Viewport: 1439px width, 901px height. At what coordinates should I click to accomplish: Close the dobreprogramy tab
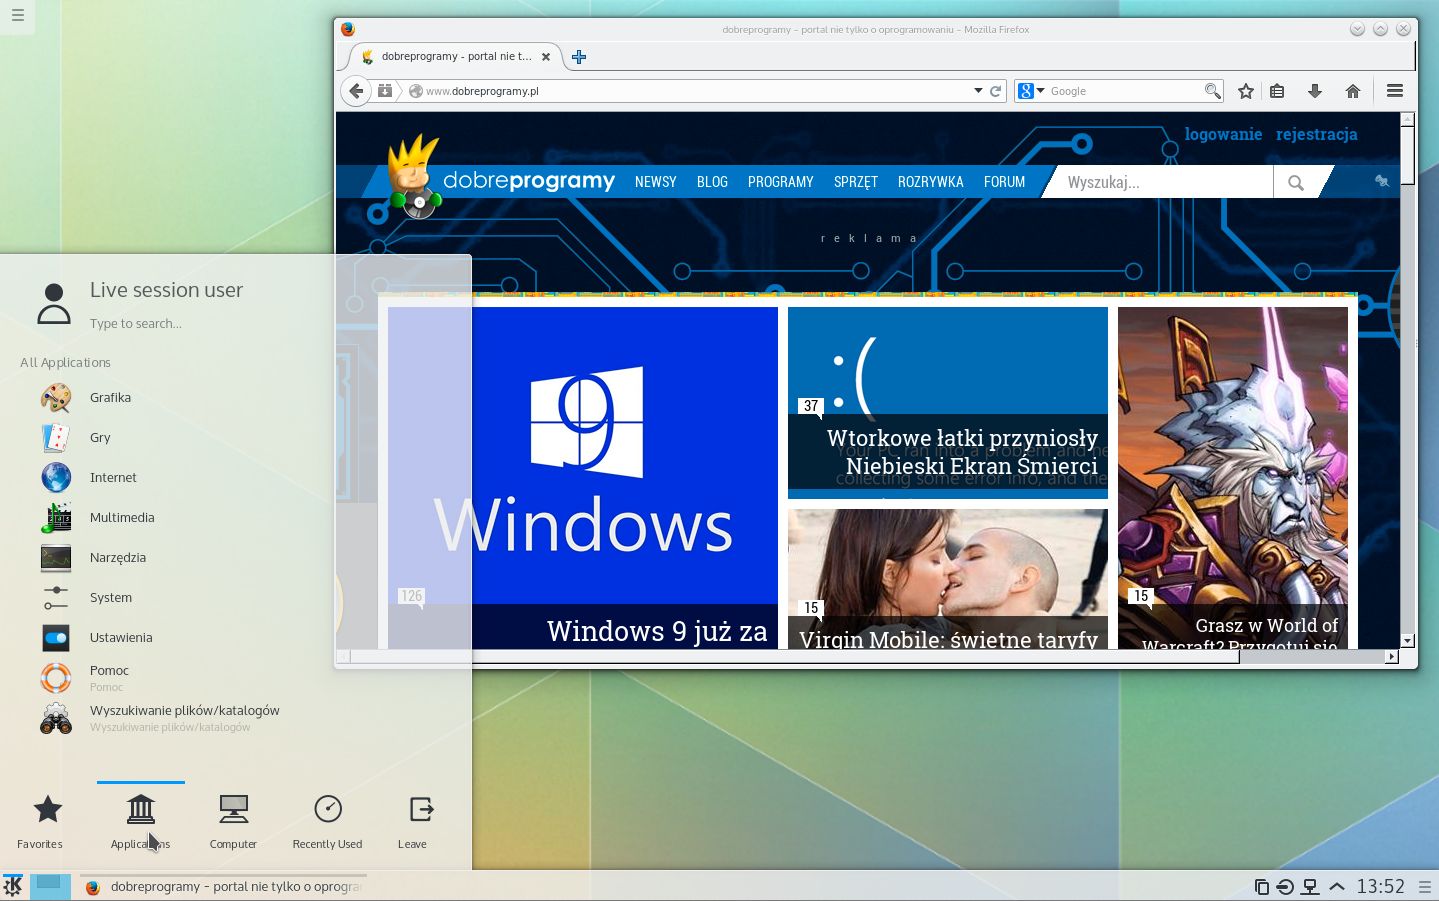point(546,57)
